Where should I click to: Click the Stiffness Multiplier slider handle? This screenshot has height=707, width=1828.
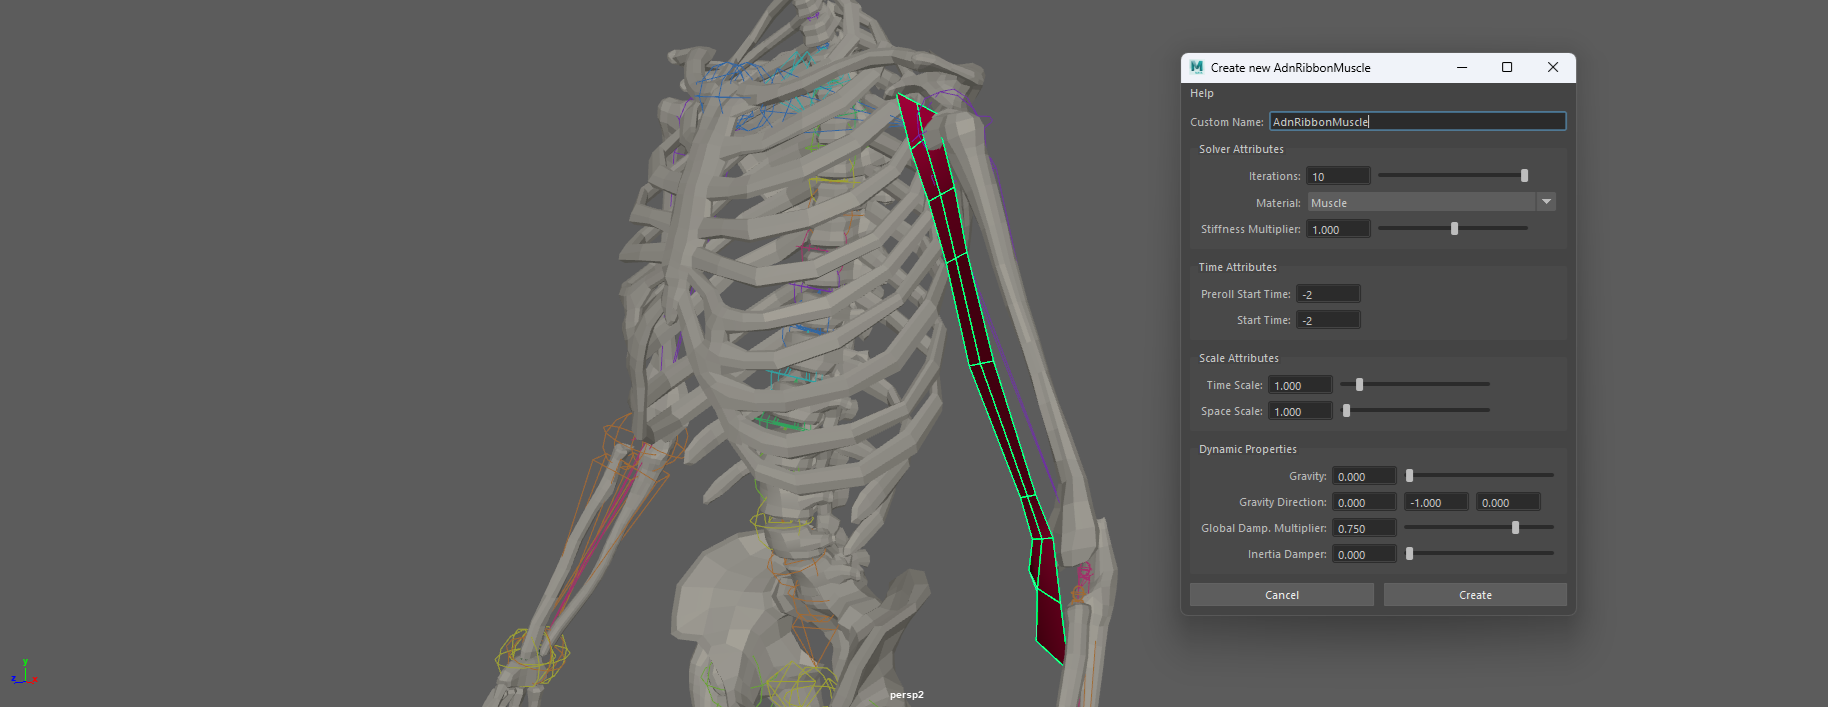pyautogui.click(x=1454, y=229)
